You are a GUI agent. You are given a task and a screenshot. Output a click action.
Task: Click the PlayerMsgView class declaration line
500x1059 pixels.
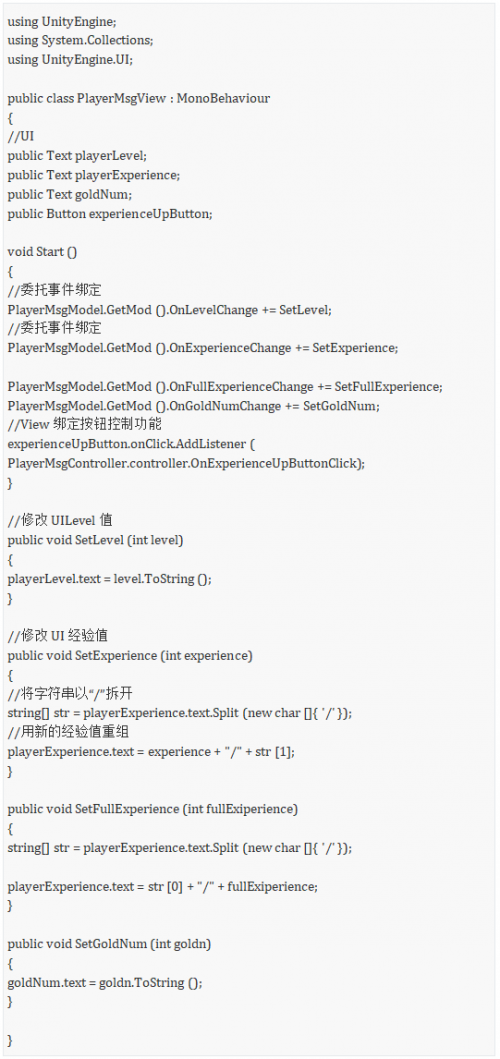tap(139, 99)
